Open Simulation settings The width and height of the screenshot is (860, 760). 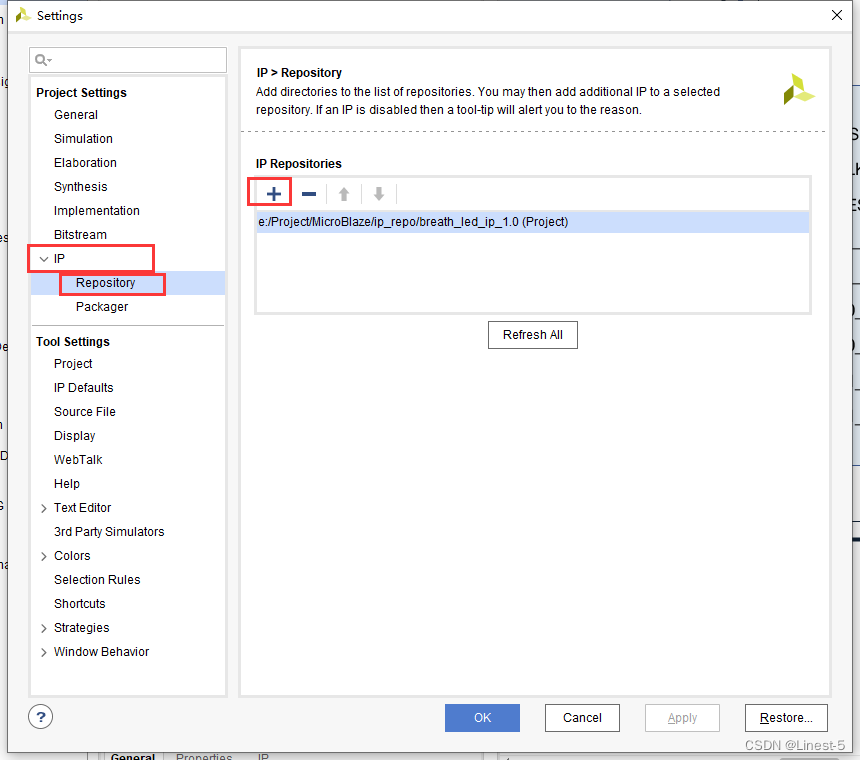(83, 139)
